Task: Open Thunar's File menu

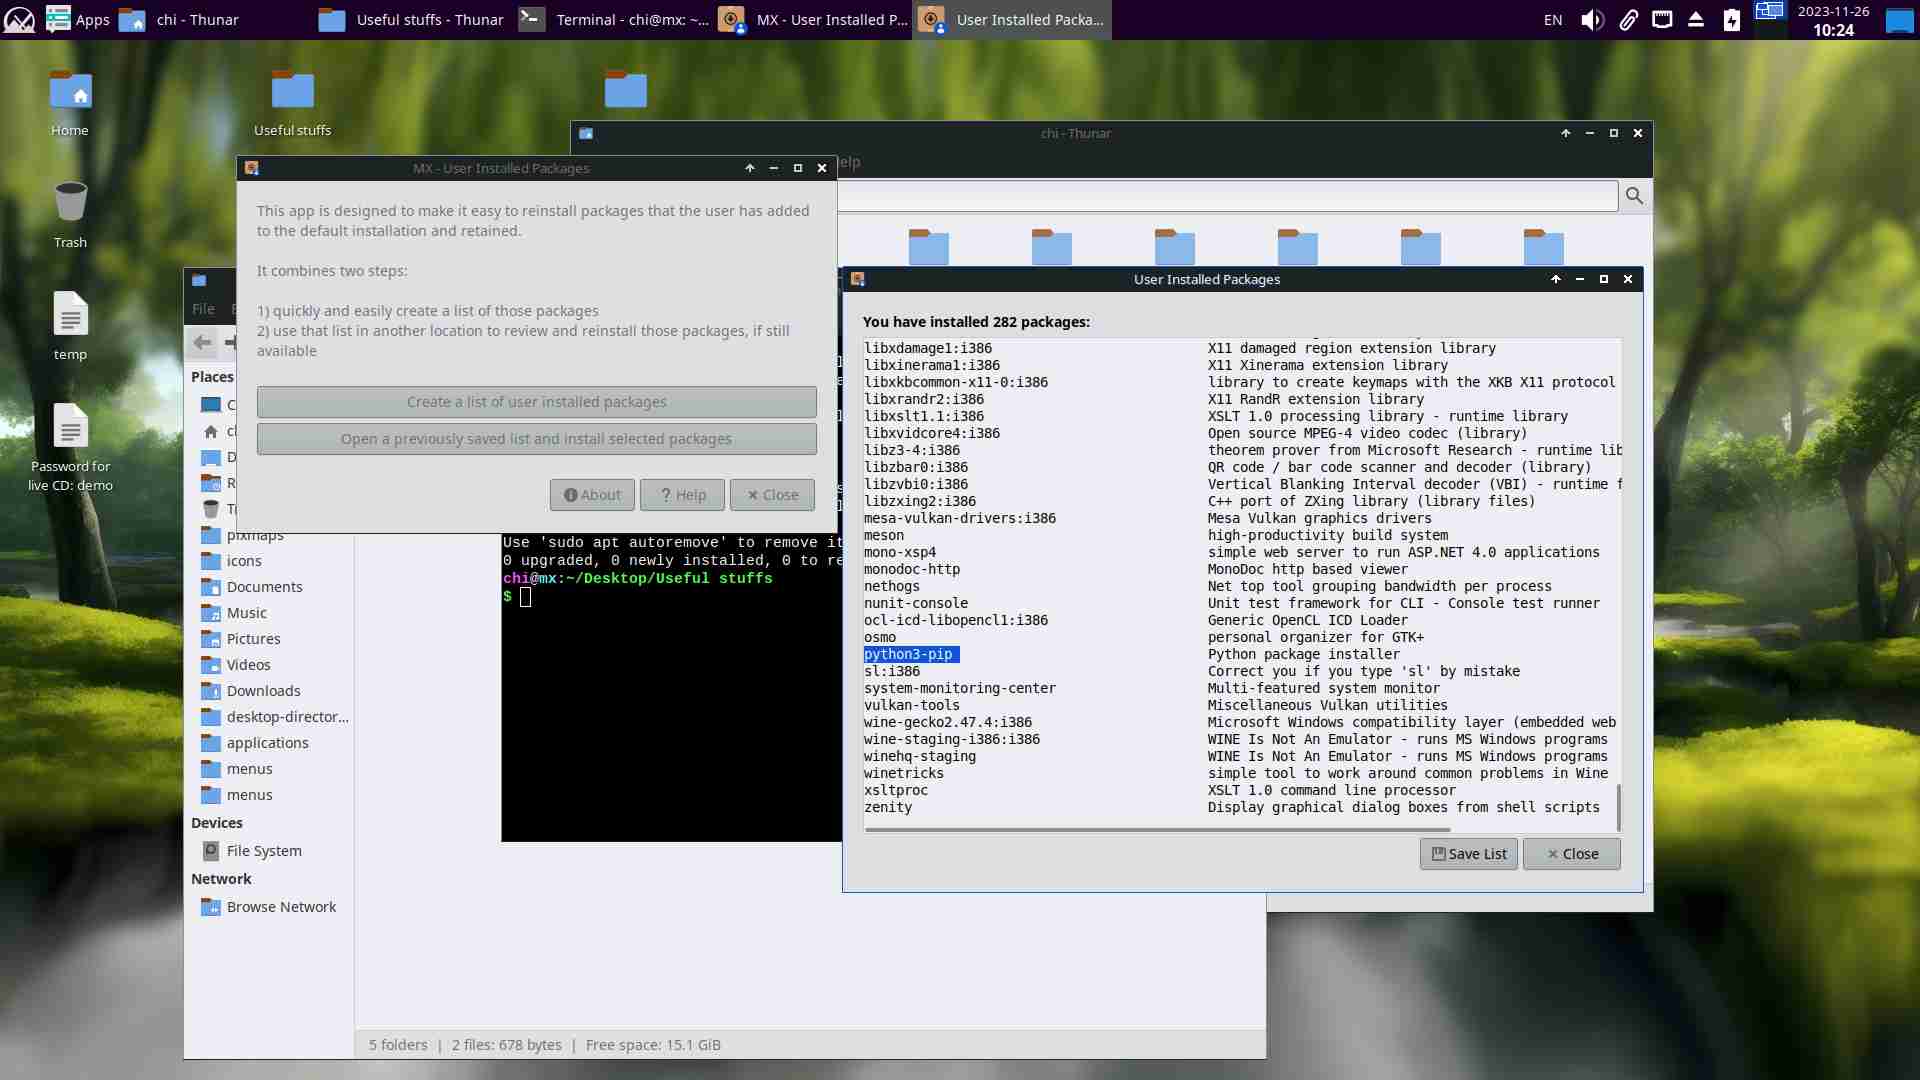Action: (x=203, y=309)
